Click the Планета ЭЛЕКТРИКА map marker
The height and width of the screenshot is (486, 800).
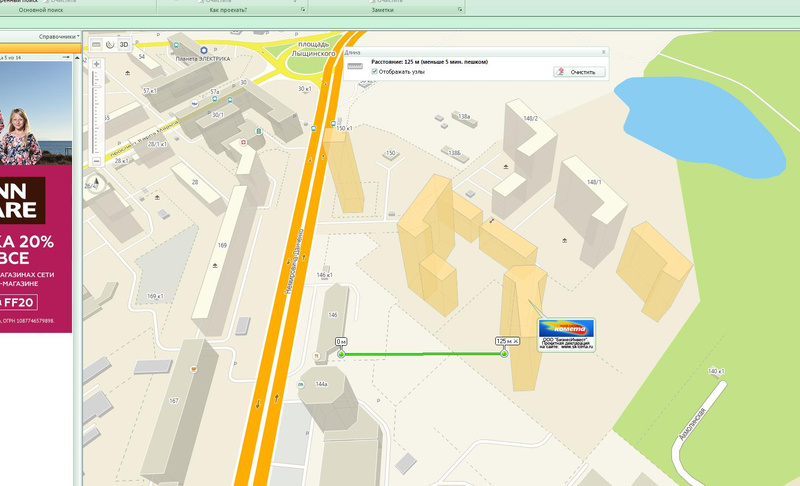point(204,49)
